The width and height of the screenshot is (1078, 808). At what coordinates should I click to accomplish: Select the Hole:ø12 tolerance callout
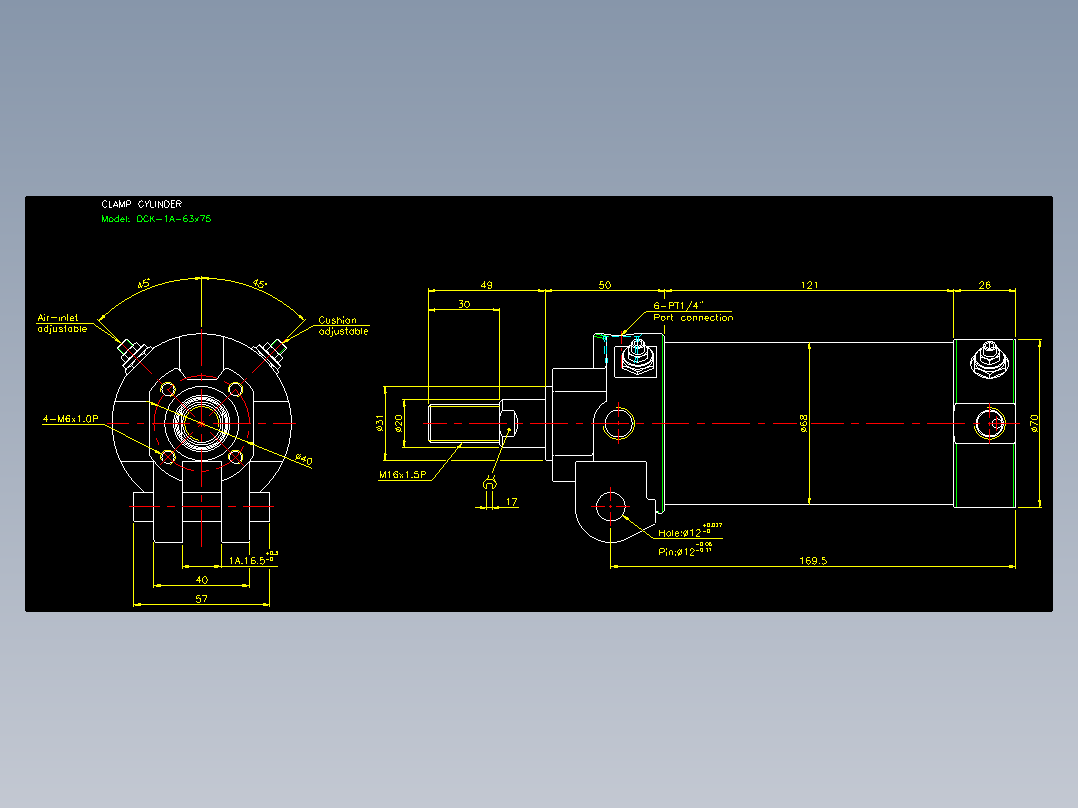pyautogui.click(x=690, y=531)
